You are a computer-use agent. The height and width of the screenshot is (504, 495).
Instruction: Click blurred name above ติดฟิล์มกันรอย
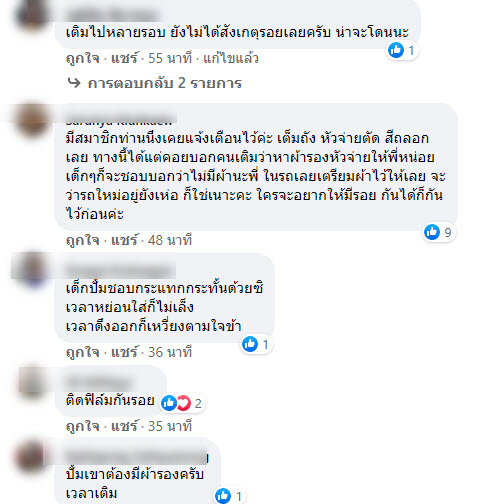pyautogui.click(x=99, y=382)
